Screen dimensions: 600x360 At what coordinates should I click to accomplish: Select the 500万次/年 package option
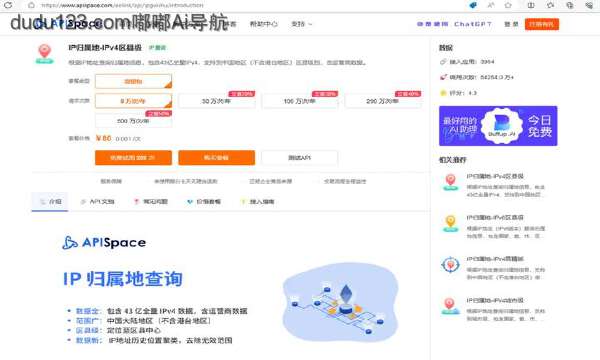[133, 121]
